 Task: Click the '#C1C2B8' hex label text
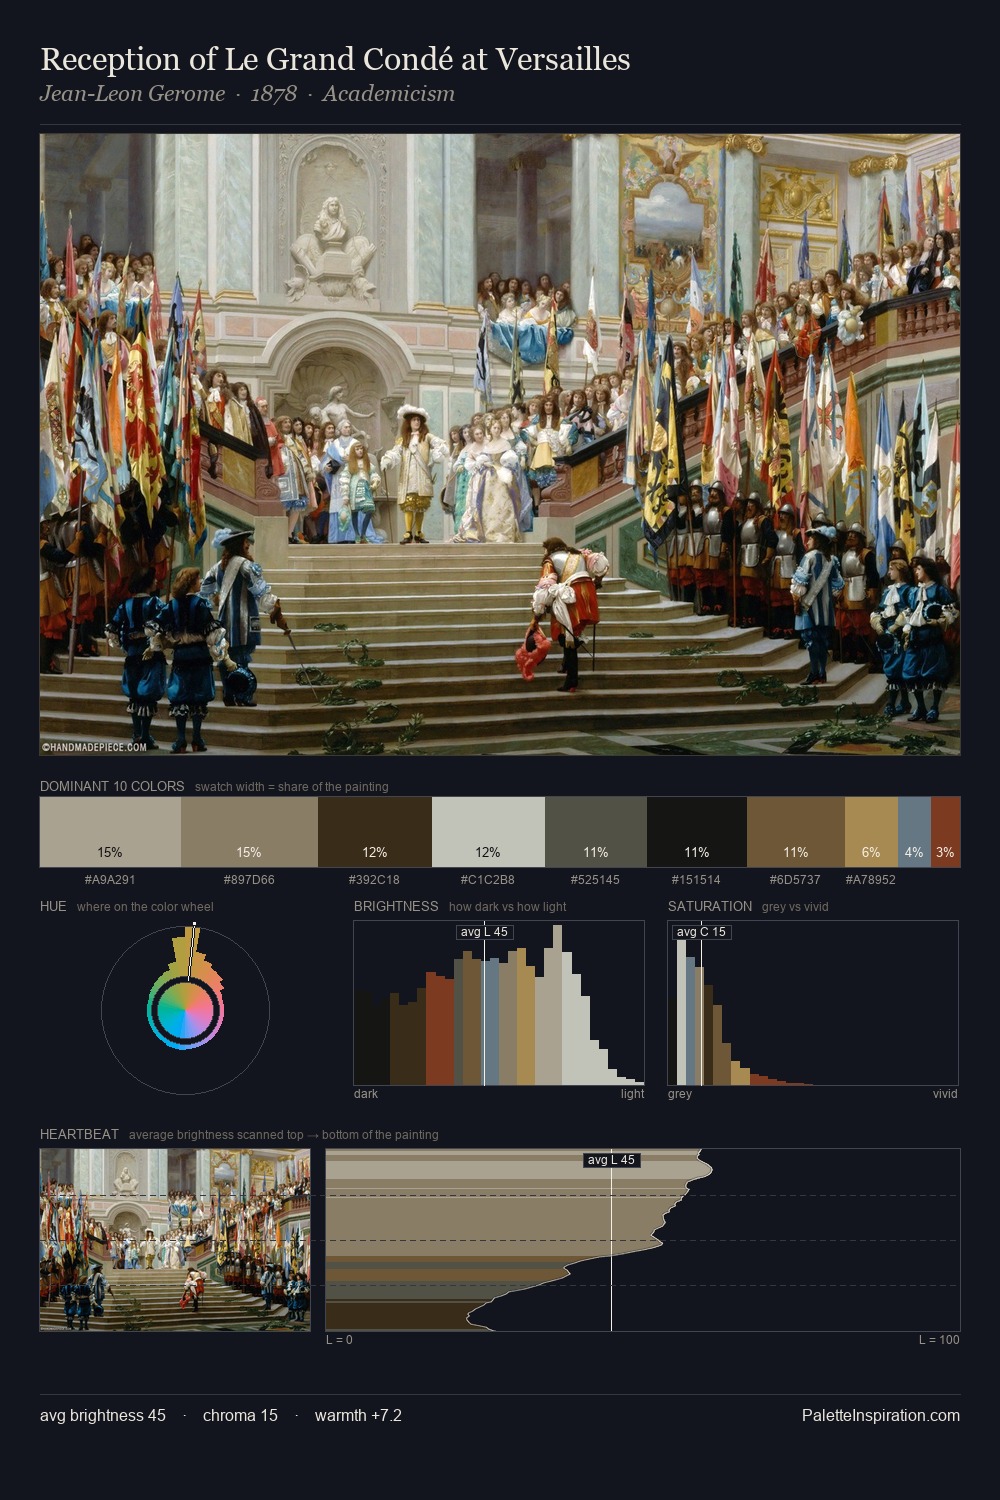click(x=487, y=880)
